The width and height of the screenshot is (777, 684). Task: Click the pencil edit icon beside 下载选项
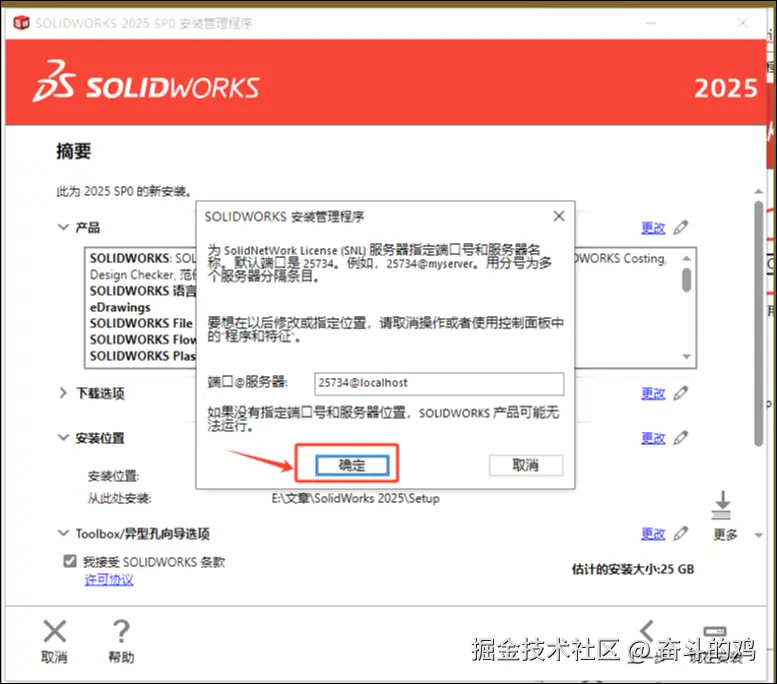(x=681, y=393)
